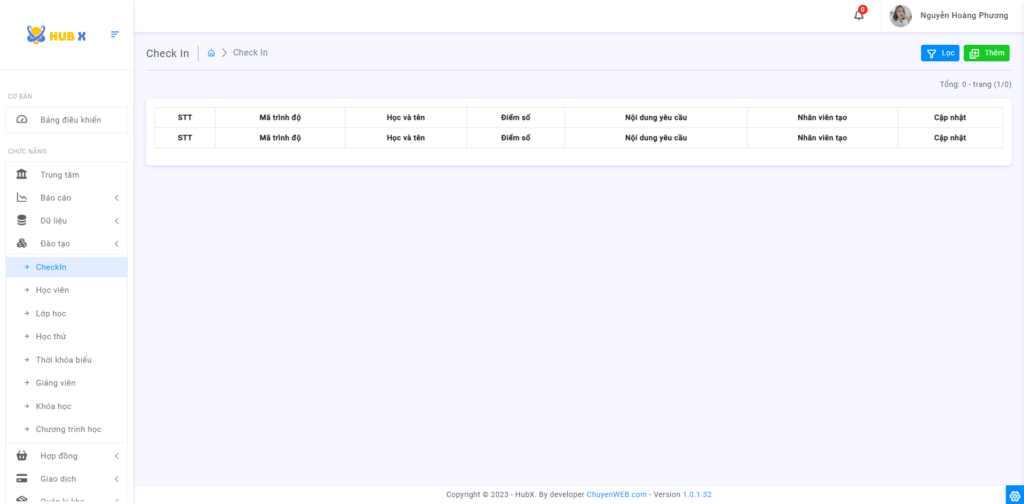
Task: Click the dashboard gauge icon
Action: (x=22, y=120)
